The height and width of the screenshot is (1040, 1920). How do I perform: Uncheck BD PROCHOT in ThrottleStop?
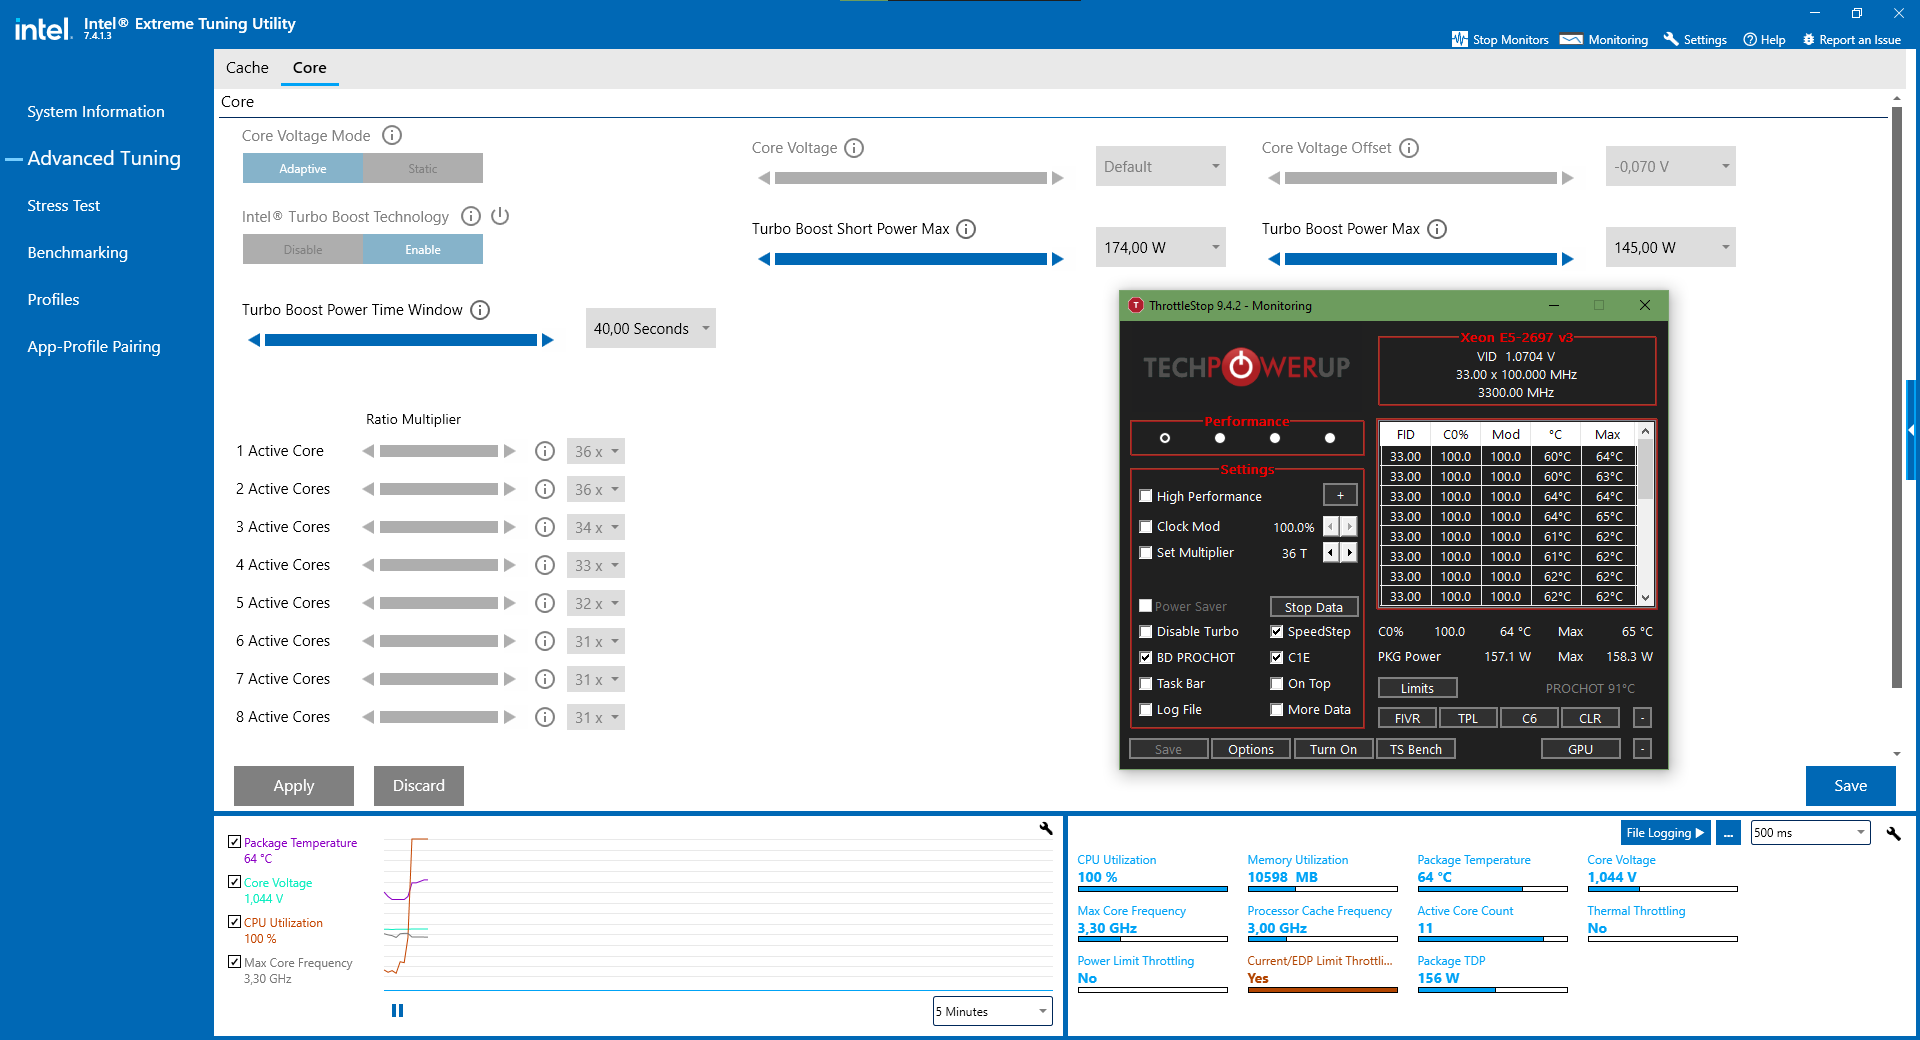tap(1146, 658)
